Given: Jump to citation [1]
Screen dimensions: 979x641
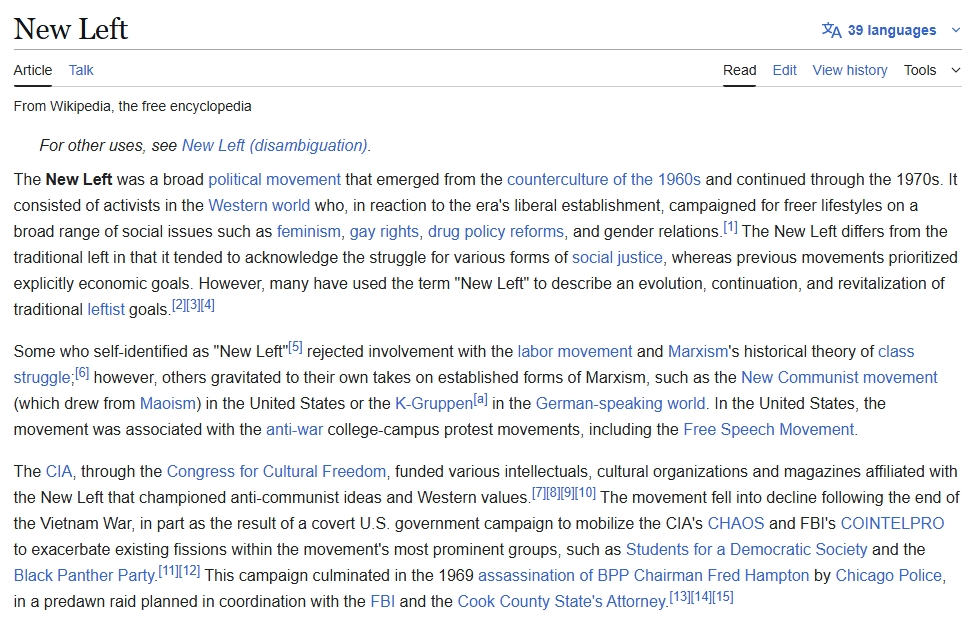Looking at the screenshot, I should [731, 227].
